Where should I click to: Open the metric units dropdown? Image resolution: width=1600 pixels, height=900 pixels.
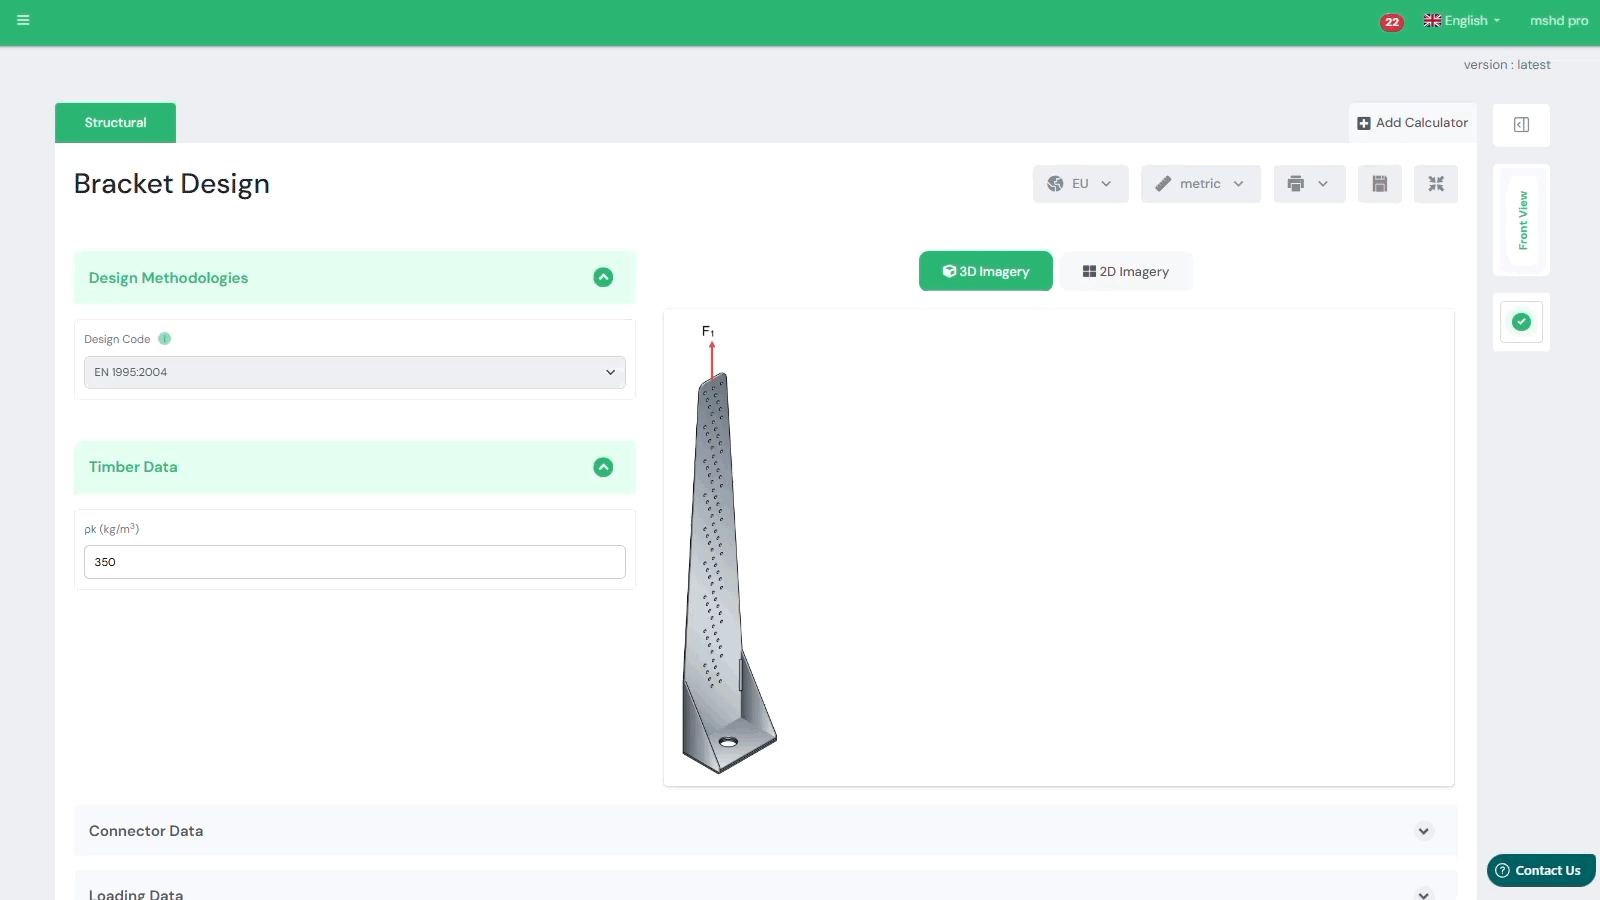(x=1200, y=184)
